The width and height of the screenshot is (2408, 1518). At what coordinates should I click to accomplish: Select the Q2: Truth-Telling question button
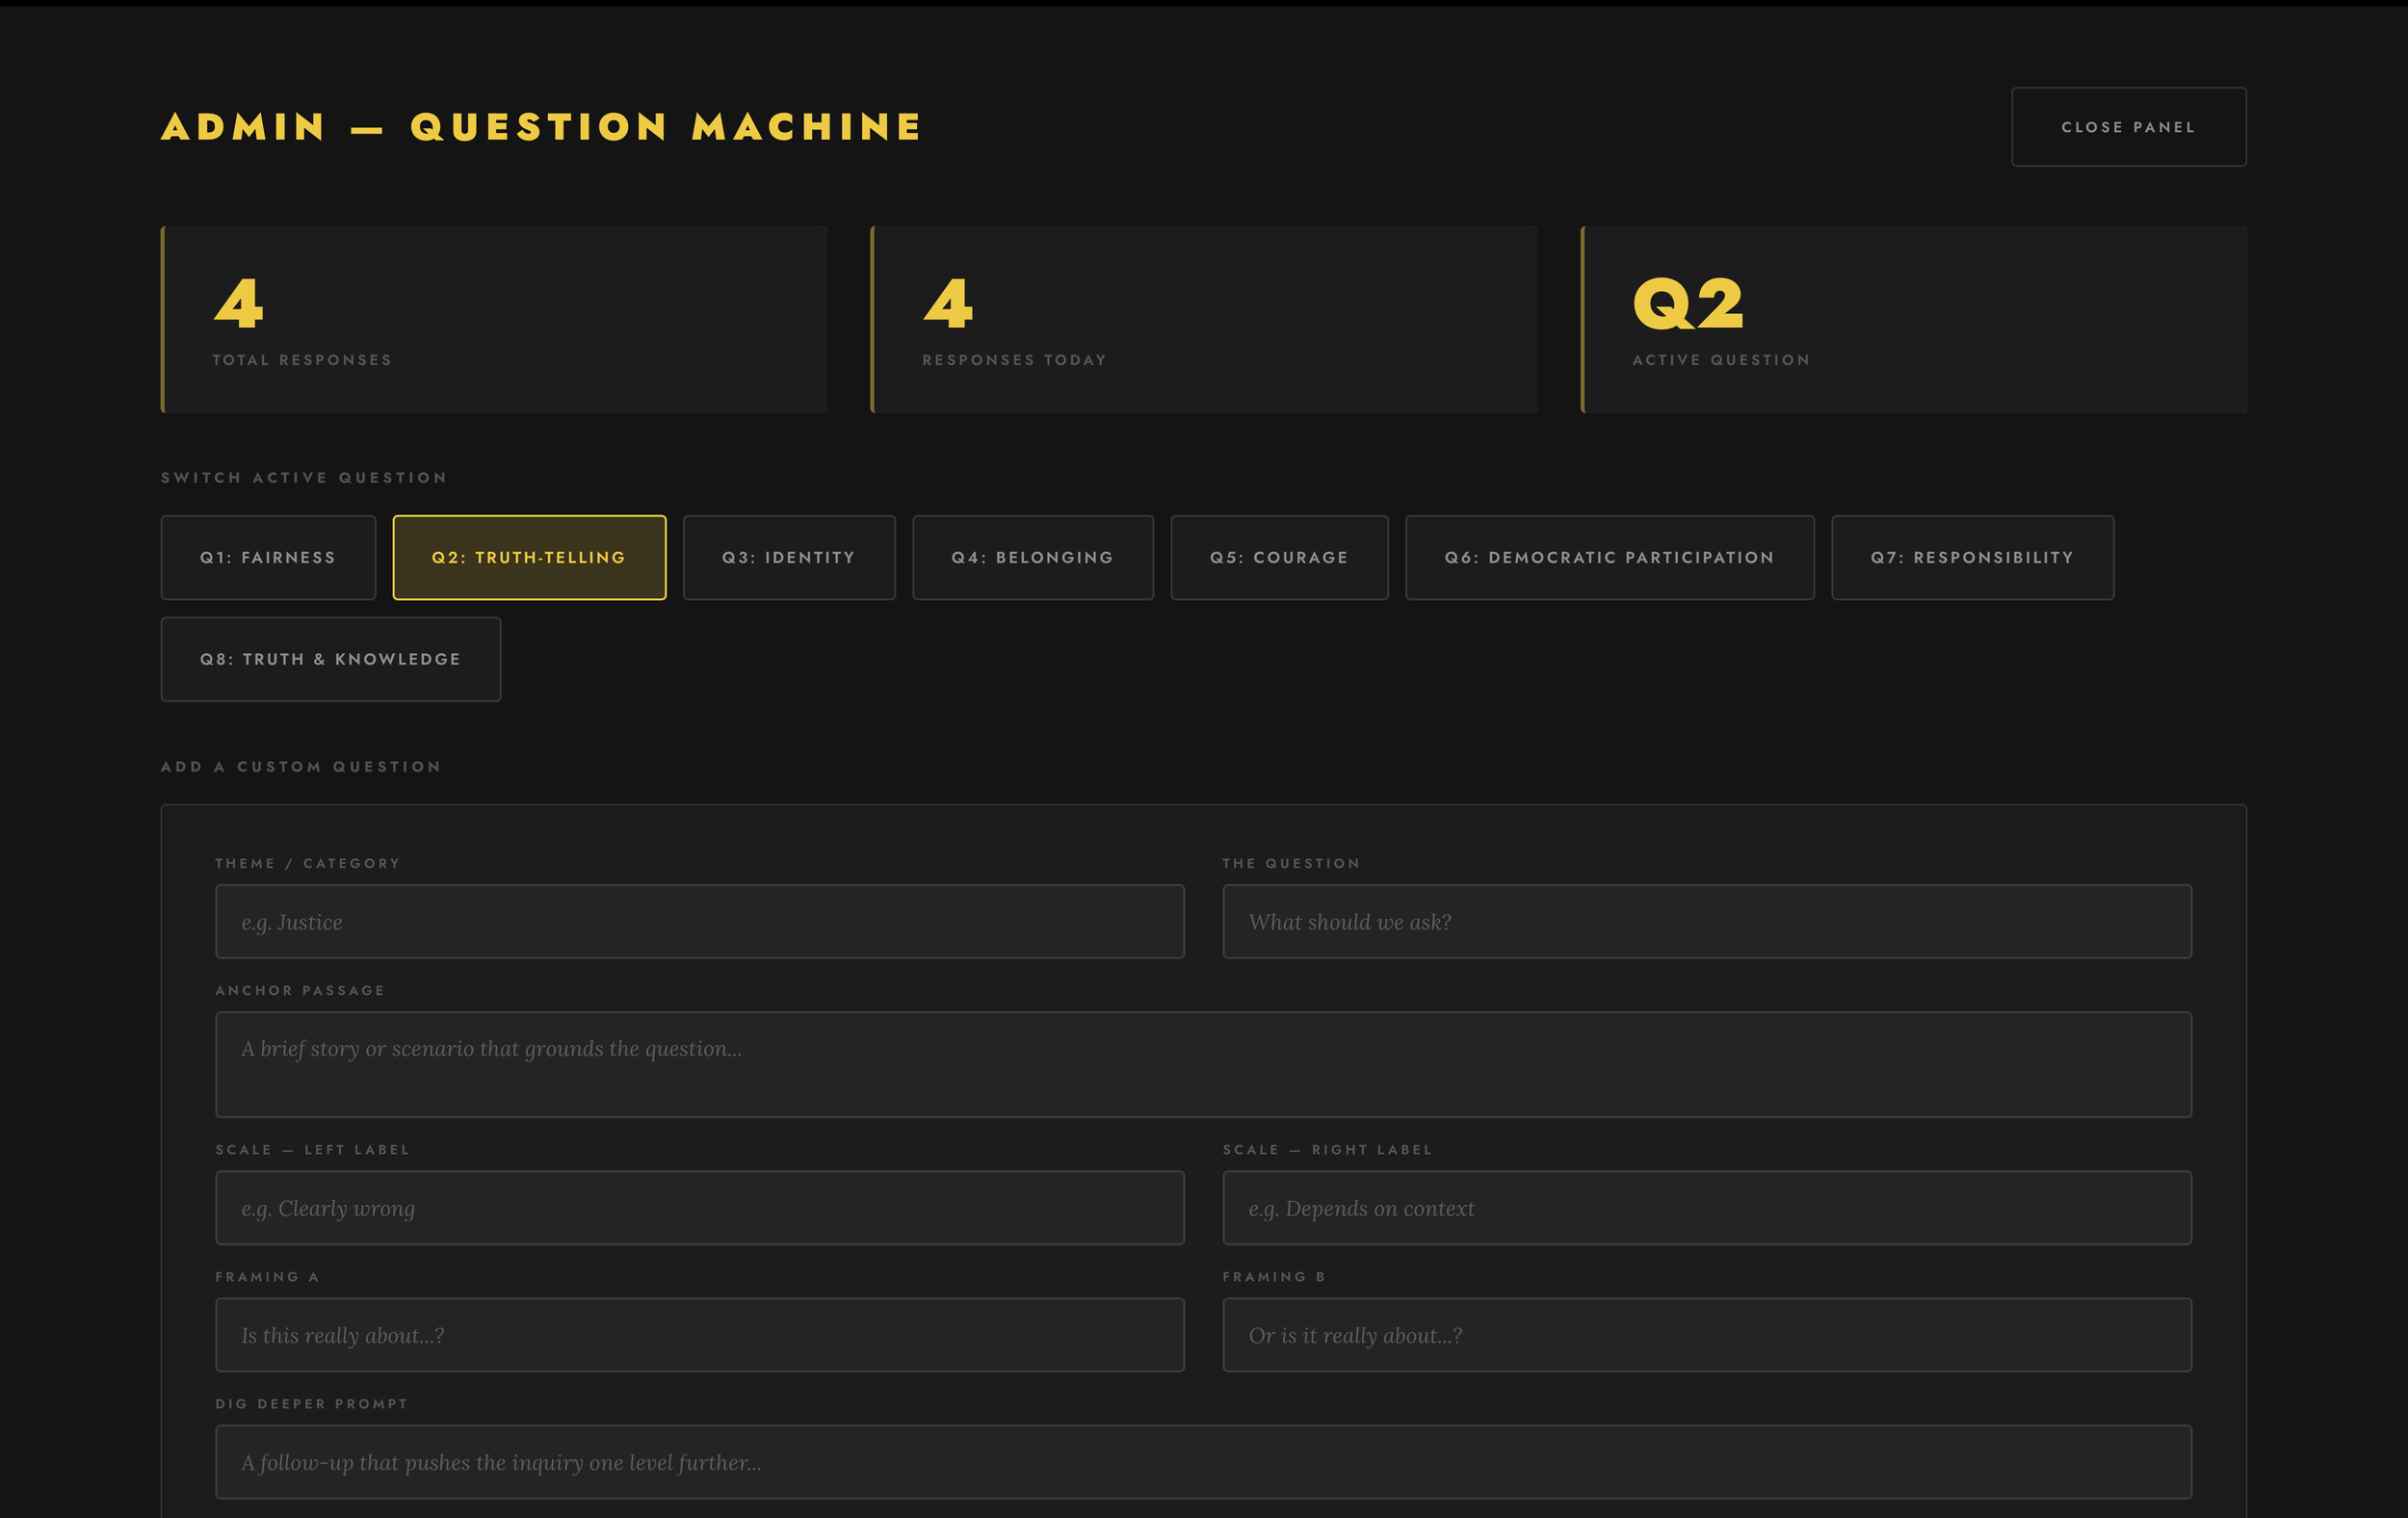529,558
